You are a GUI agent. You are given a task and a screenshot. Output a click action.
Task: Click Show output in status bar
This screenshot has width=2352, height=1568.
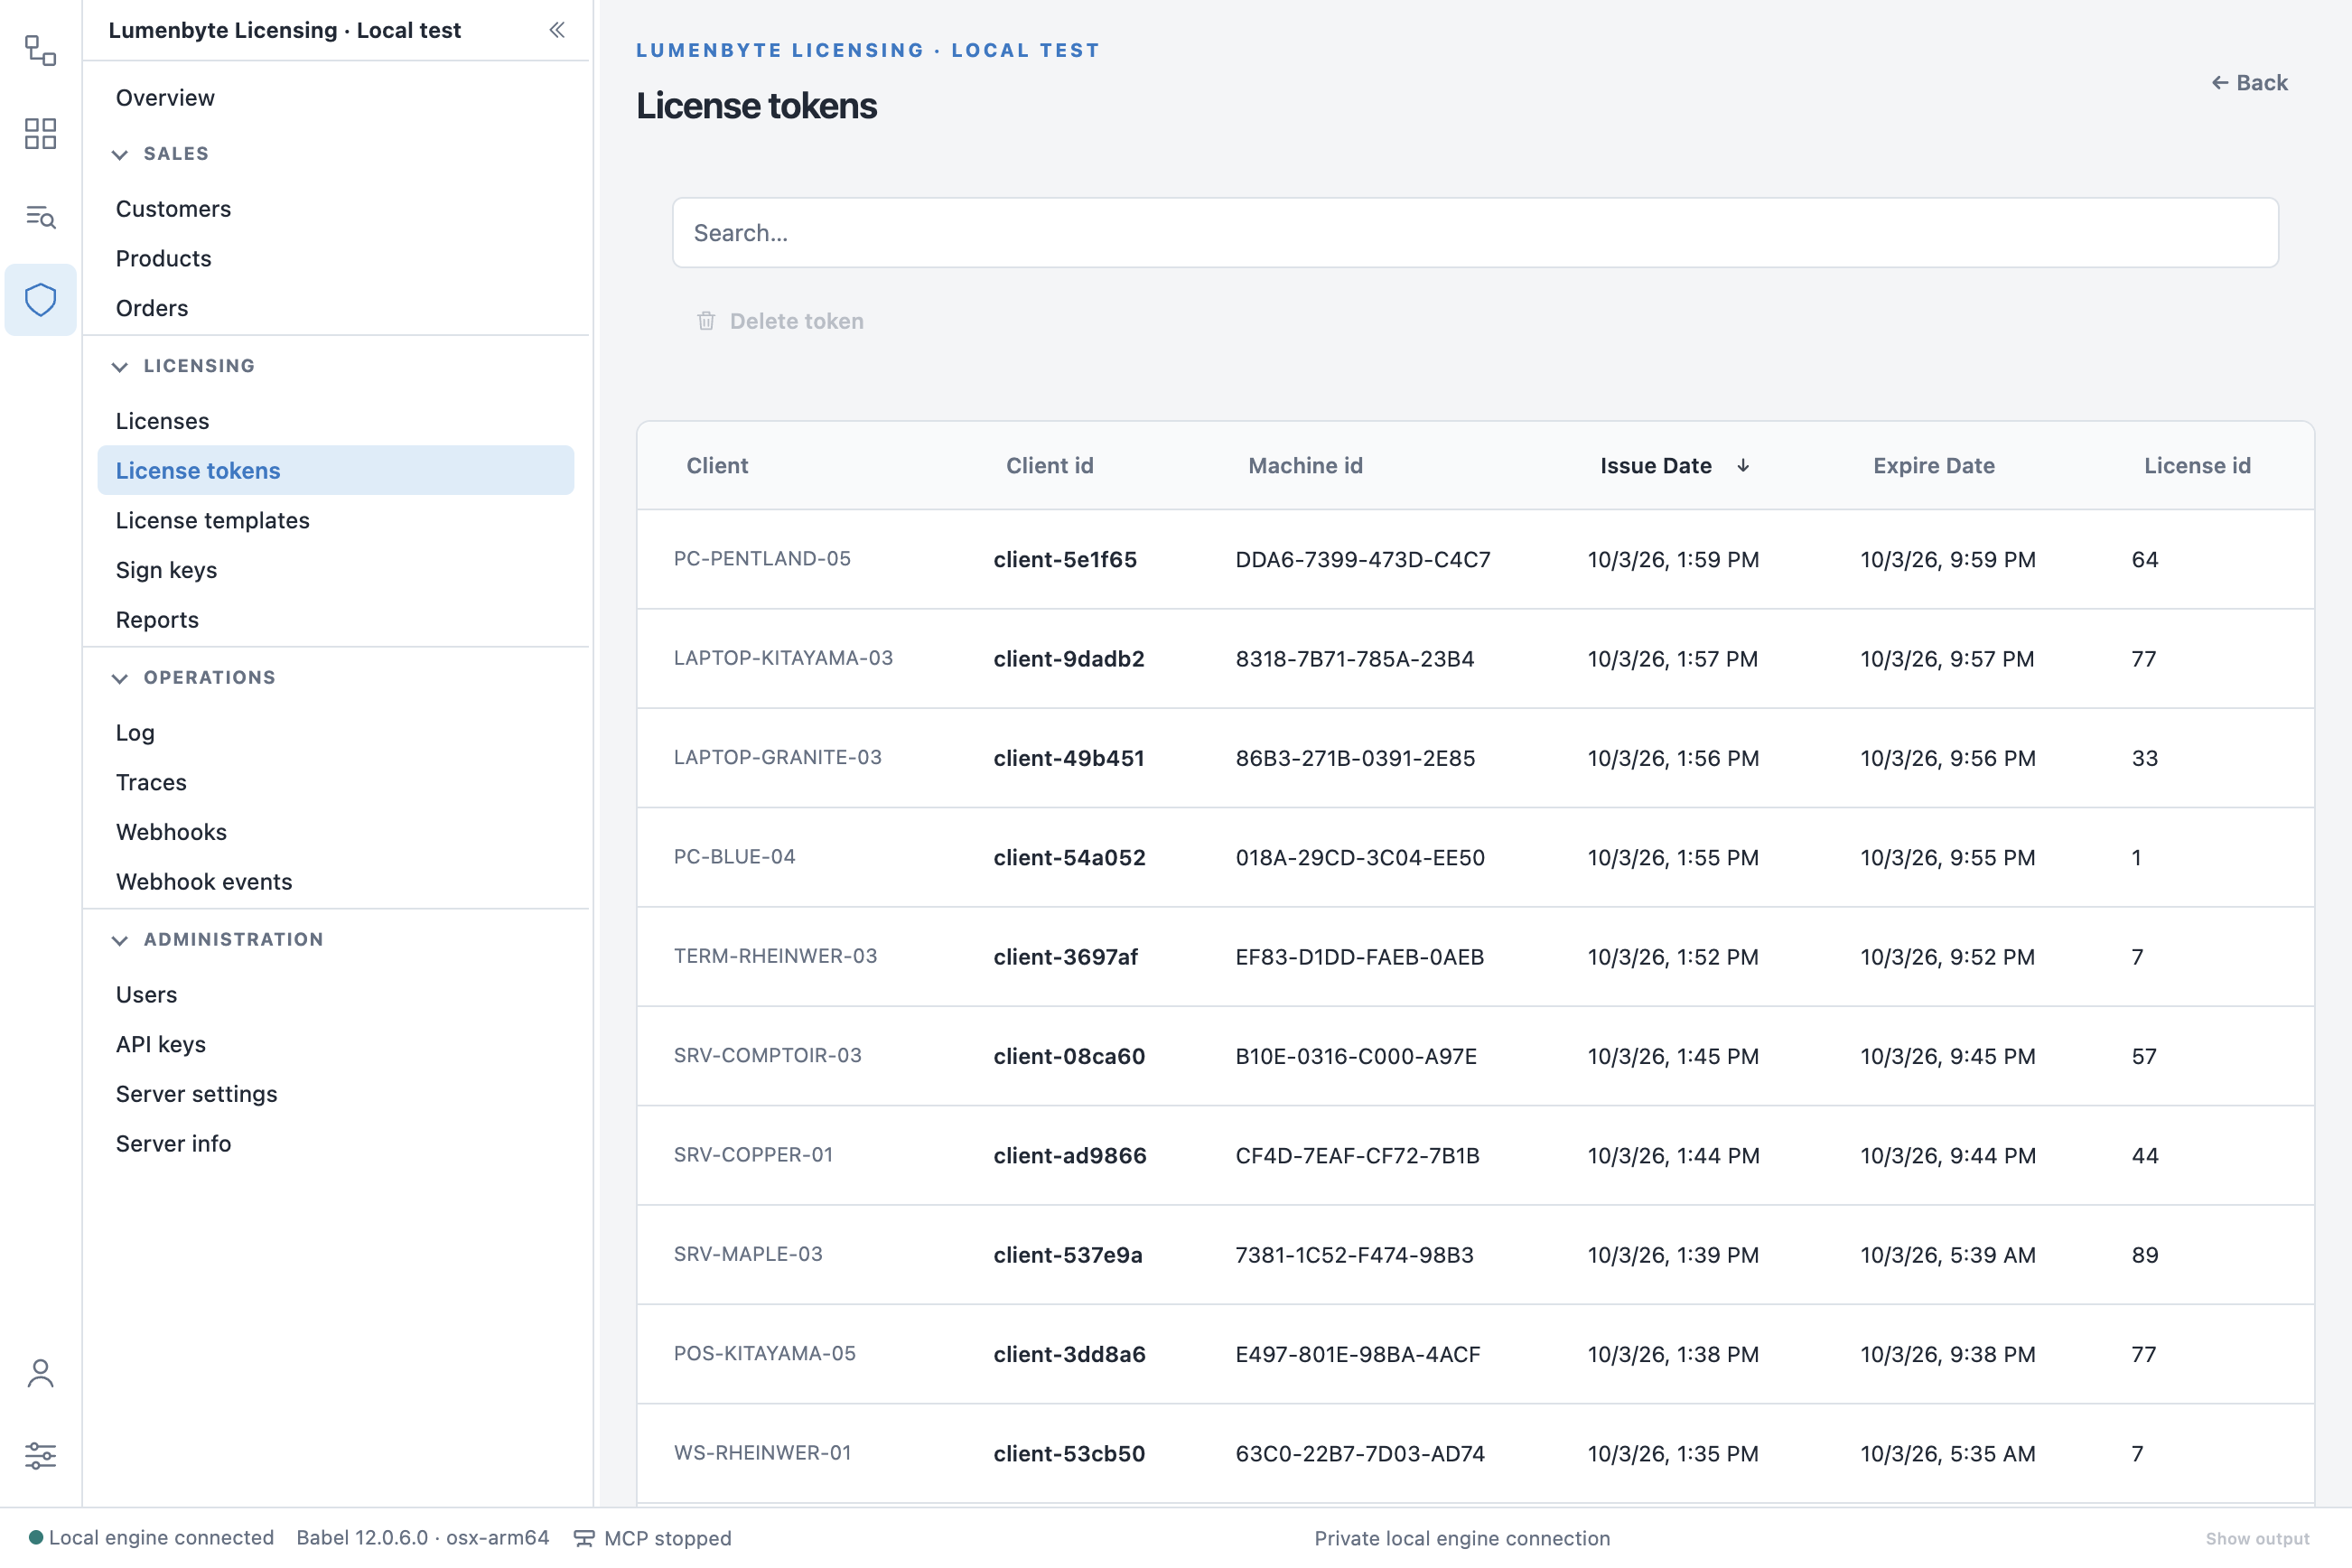tap(2257, 1538)
